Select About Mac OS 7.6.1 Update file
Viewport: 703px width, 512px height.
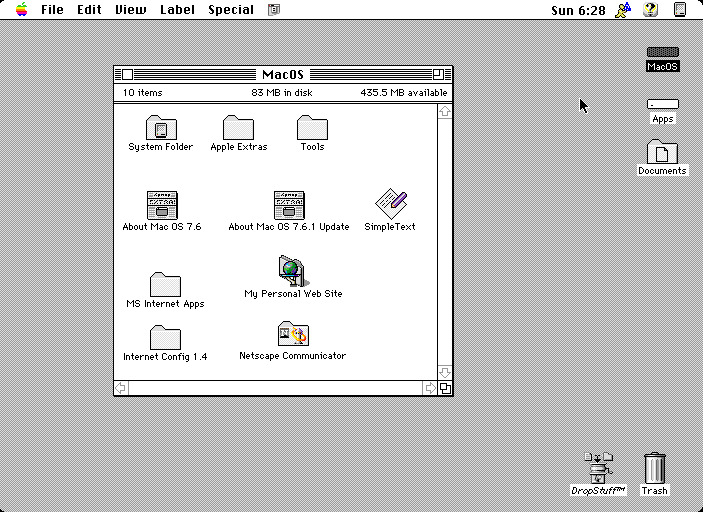(x=289, y=206)
